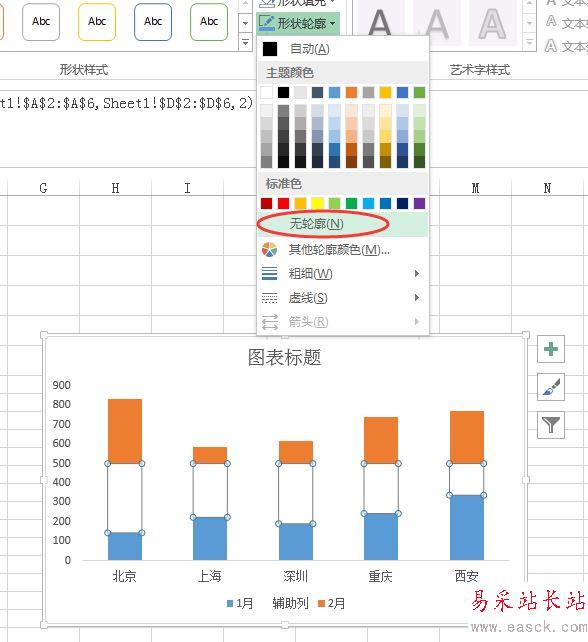Pick the orange theme color swatch
This screenshot has height=642, width=588.
tap(351, 93)
